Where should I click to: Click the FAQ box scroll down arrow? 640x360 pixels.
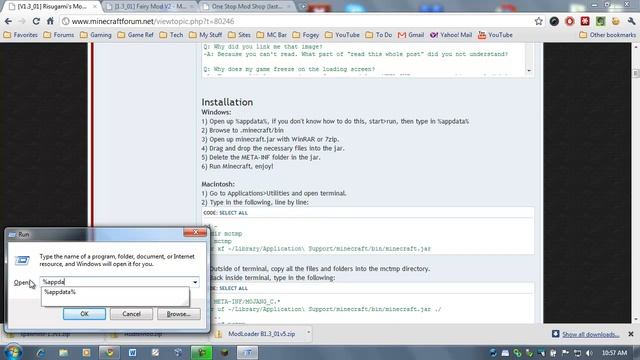click(x=529, y=71)
